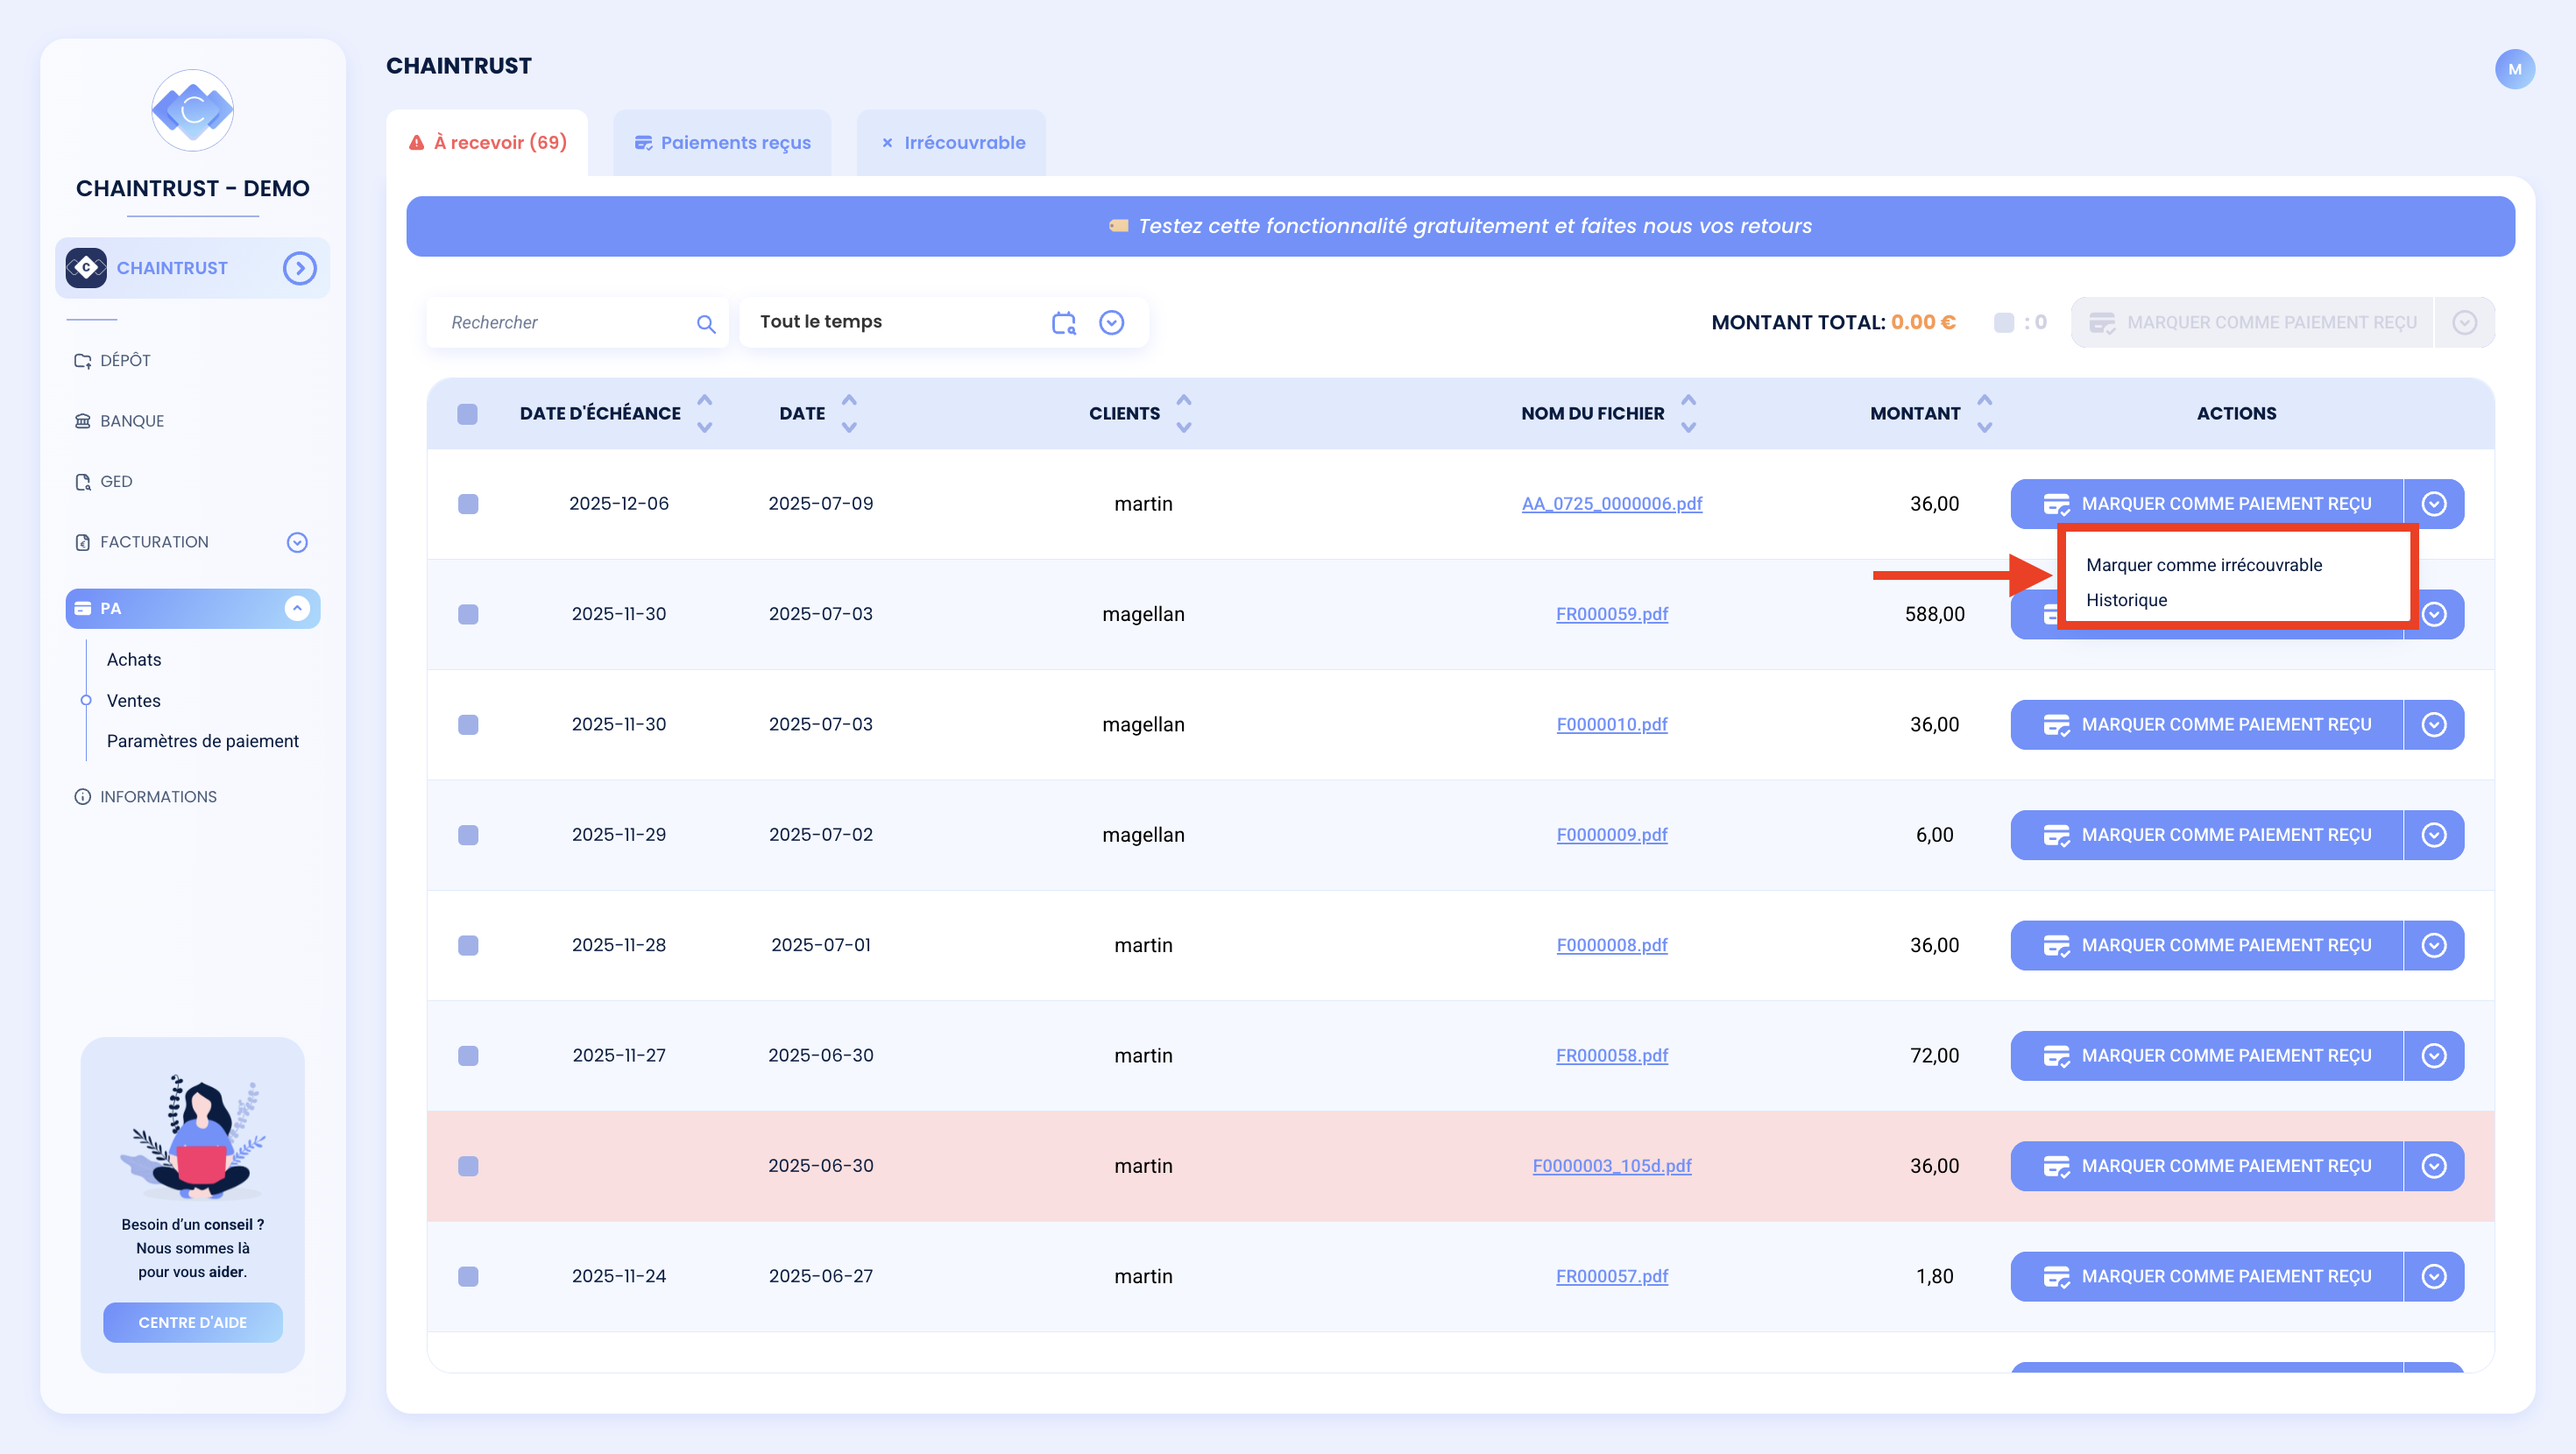Choose Marquer comme irrécouvrable menu item
This screenshot has height=1454, width=2576.
tap(2204, 565)
